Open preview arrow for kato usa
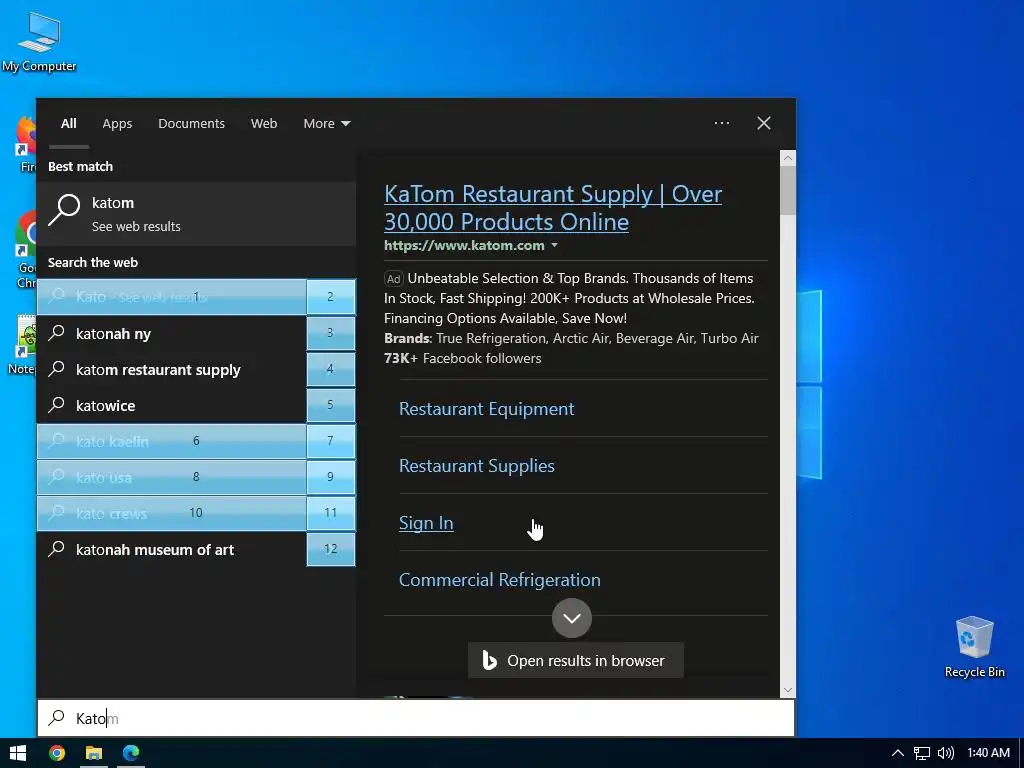Image resolution: width=1024 pixels, height=768 pixels. (x=330, y=477)
